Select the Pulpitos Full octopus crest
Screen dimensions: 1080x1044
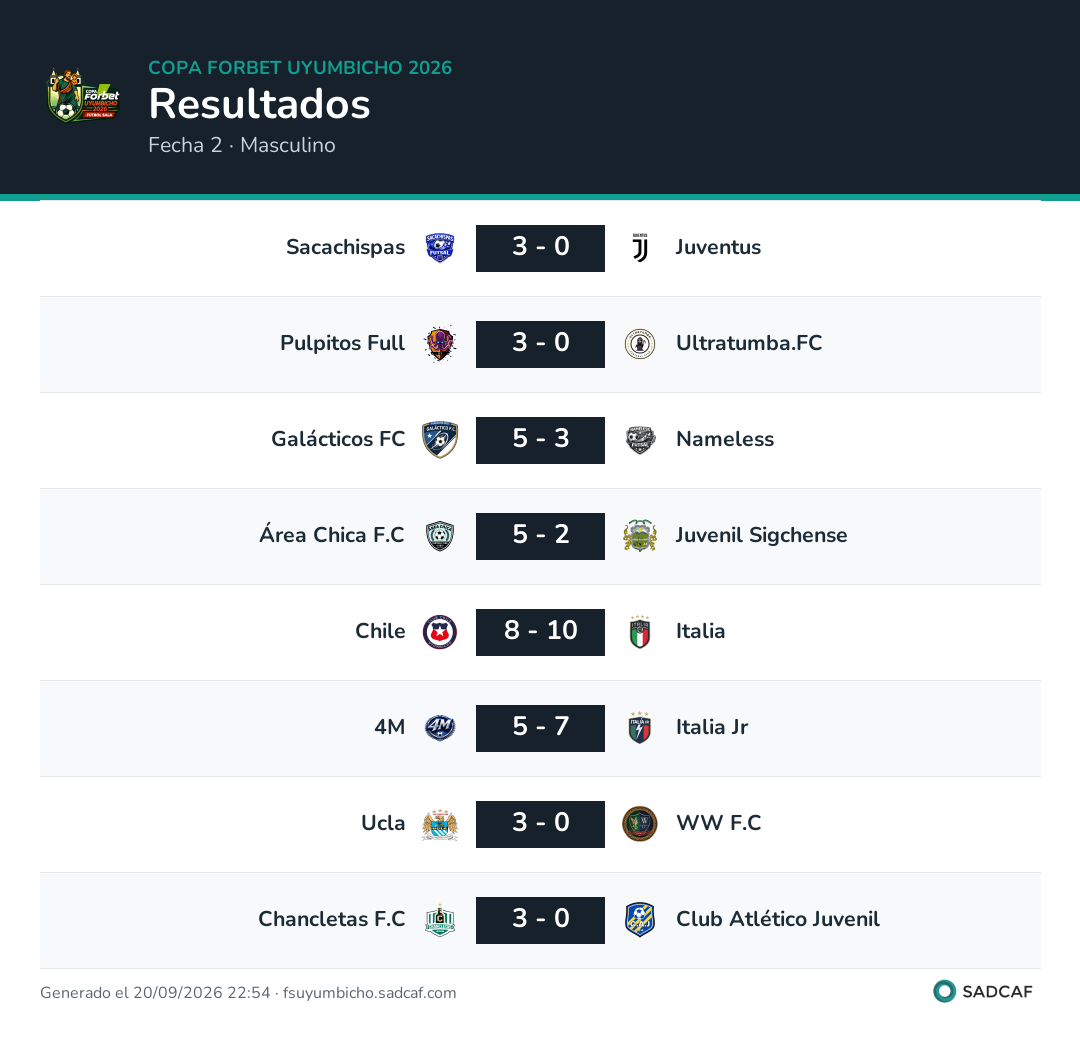pos(439,344)
